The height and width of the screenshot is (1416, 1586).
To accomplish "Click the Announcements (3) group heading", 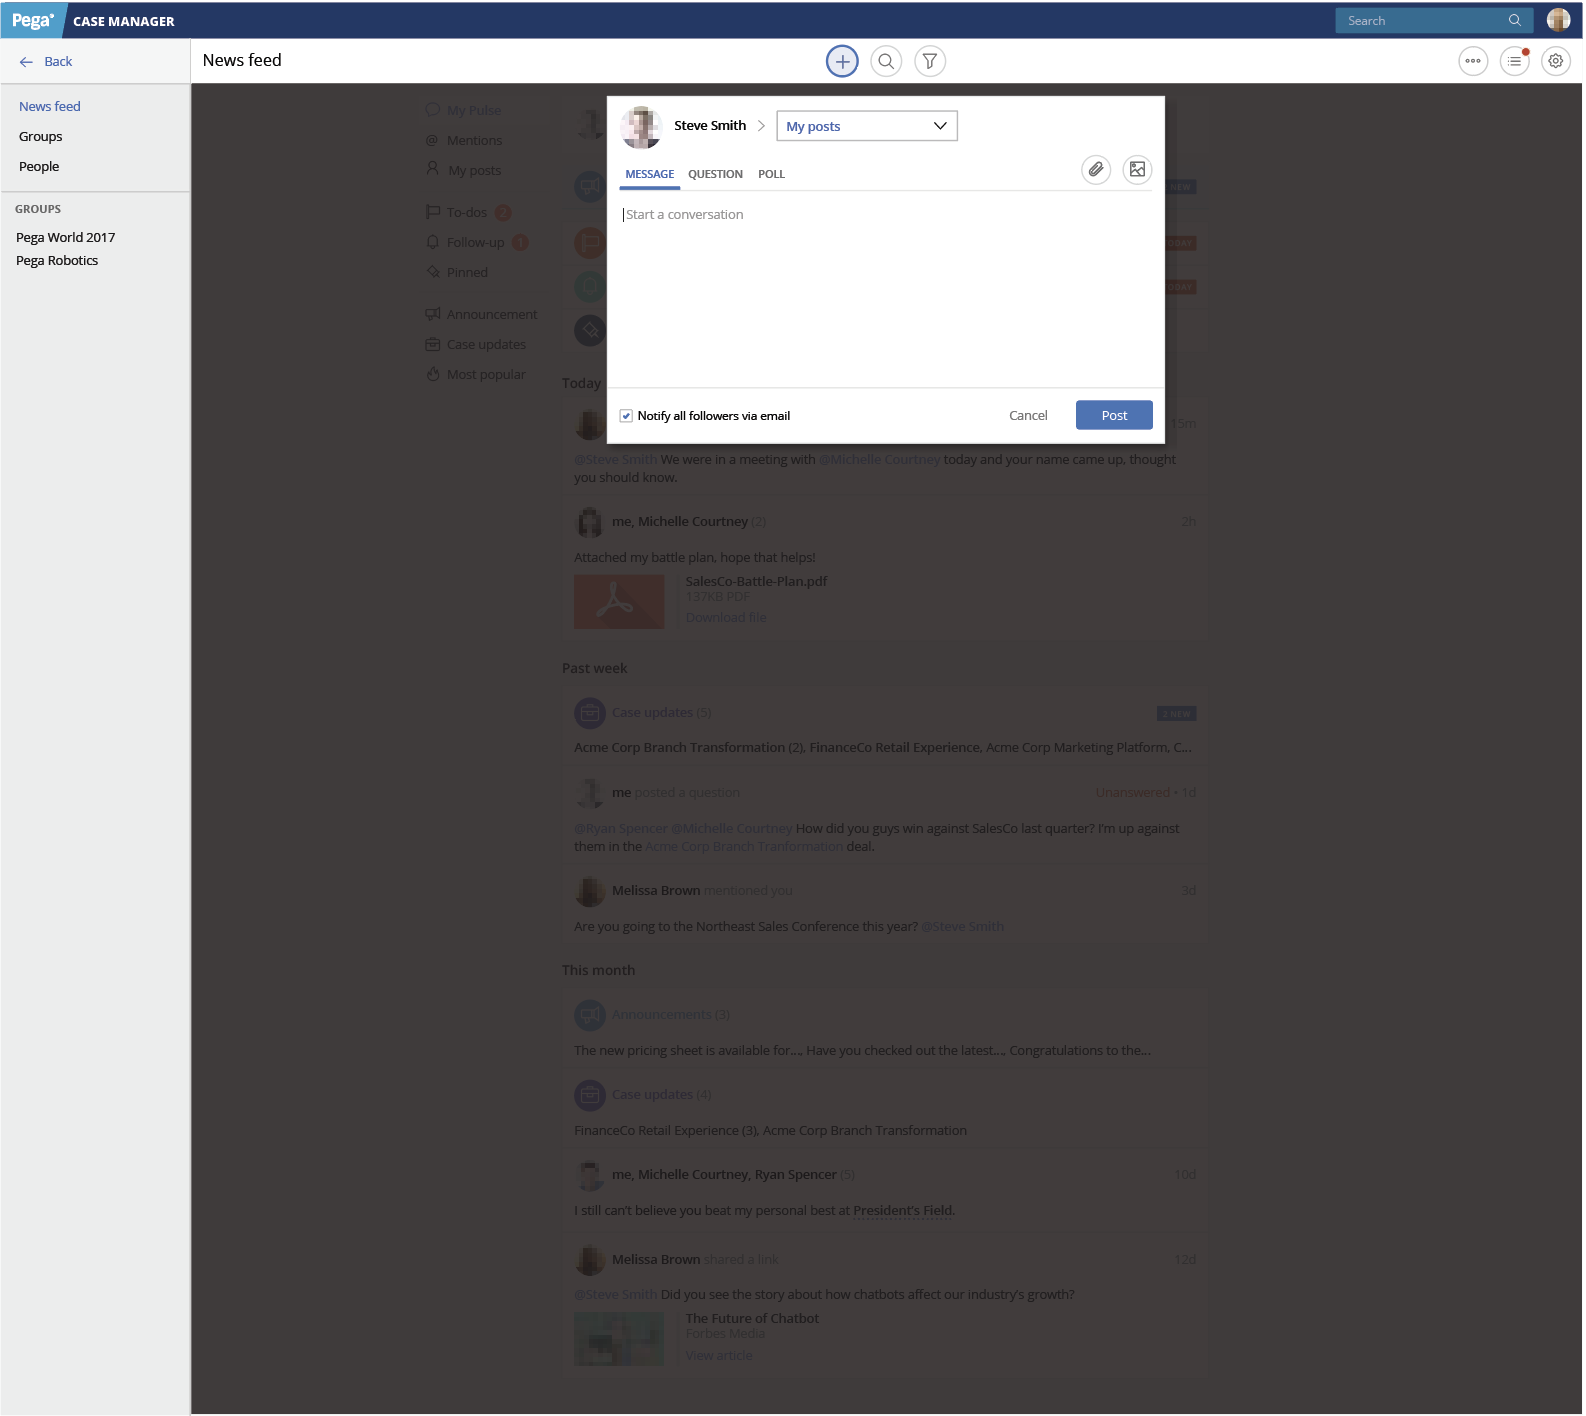I will point(671,1015).
